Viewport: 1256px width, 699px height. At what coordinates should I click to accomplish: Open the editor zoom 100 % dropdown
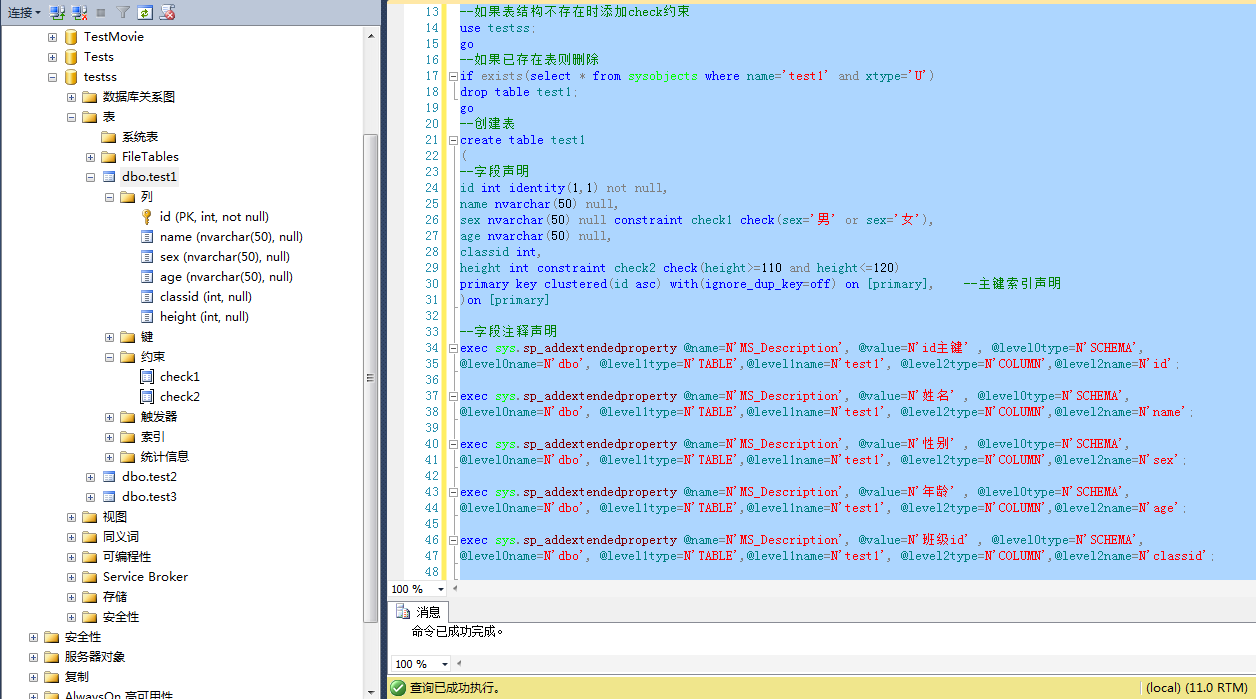tap(441, 590)
